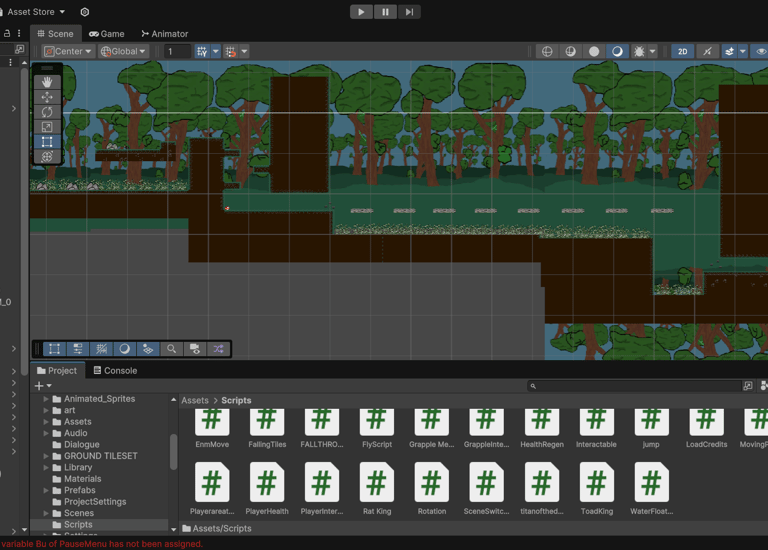Select the Rotate tool
Image resolution: width=768 pixels, height=550 pixels.
pyautogui.click(x=47, y=112)
